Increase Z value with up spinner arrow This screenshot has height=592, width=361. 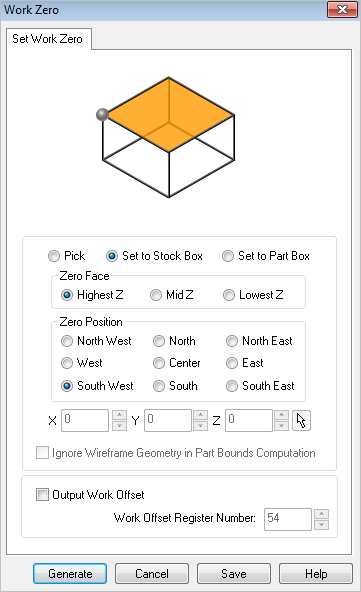(281, 415)
